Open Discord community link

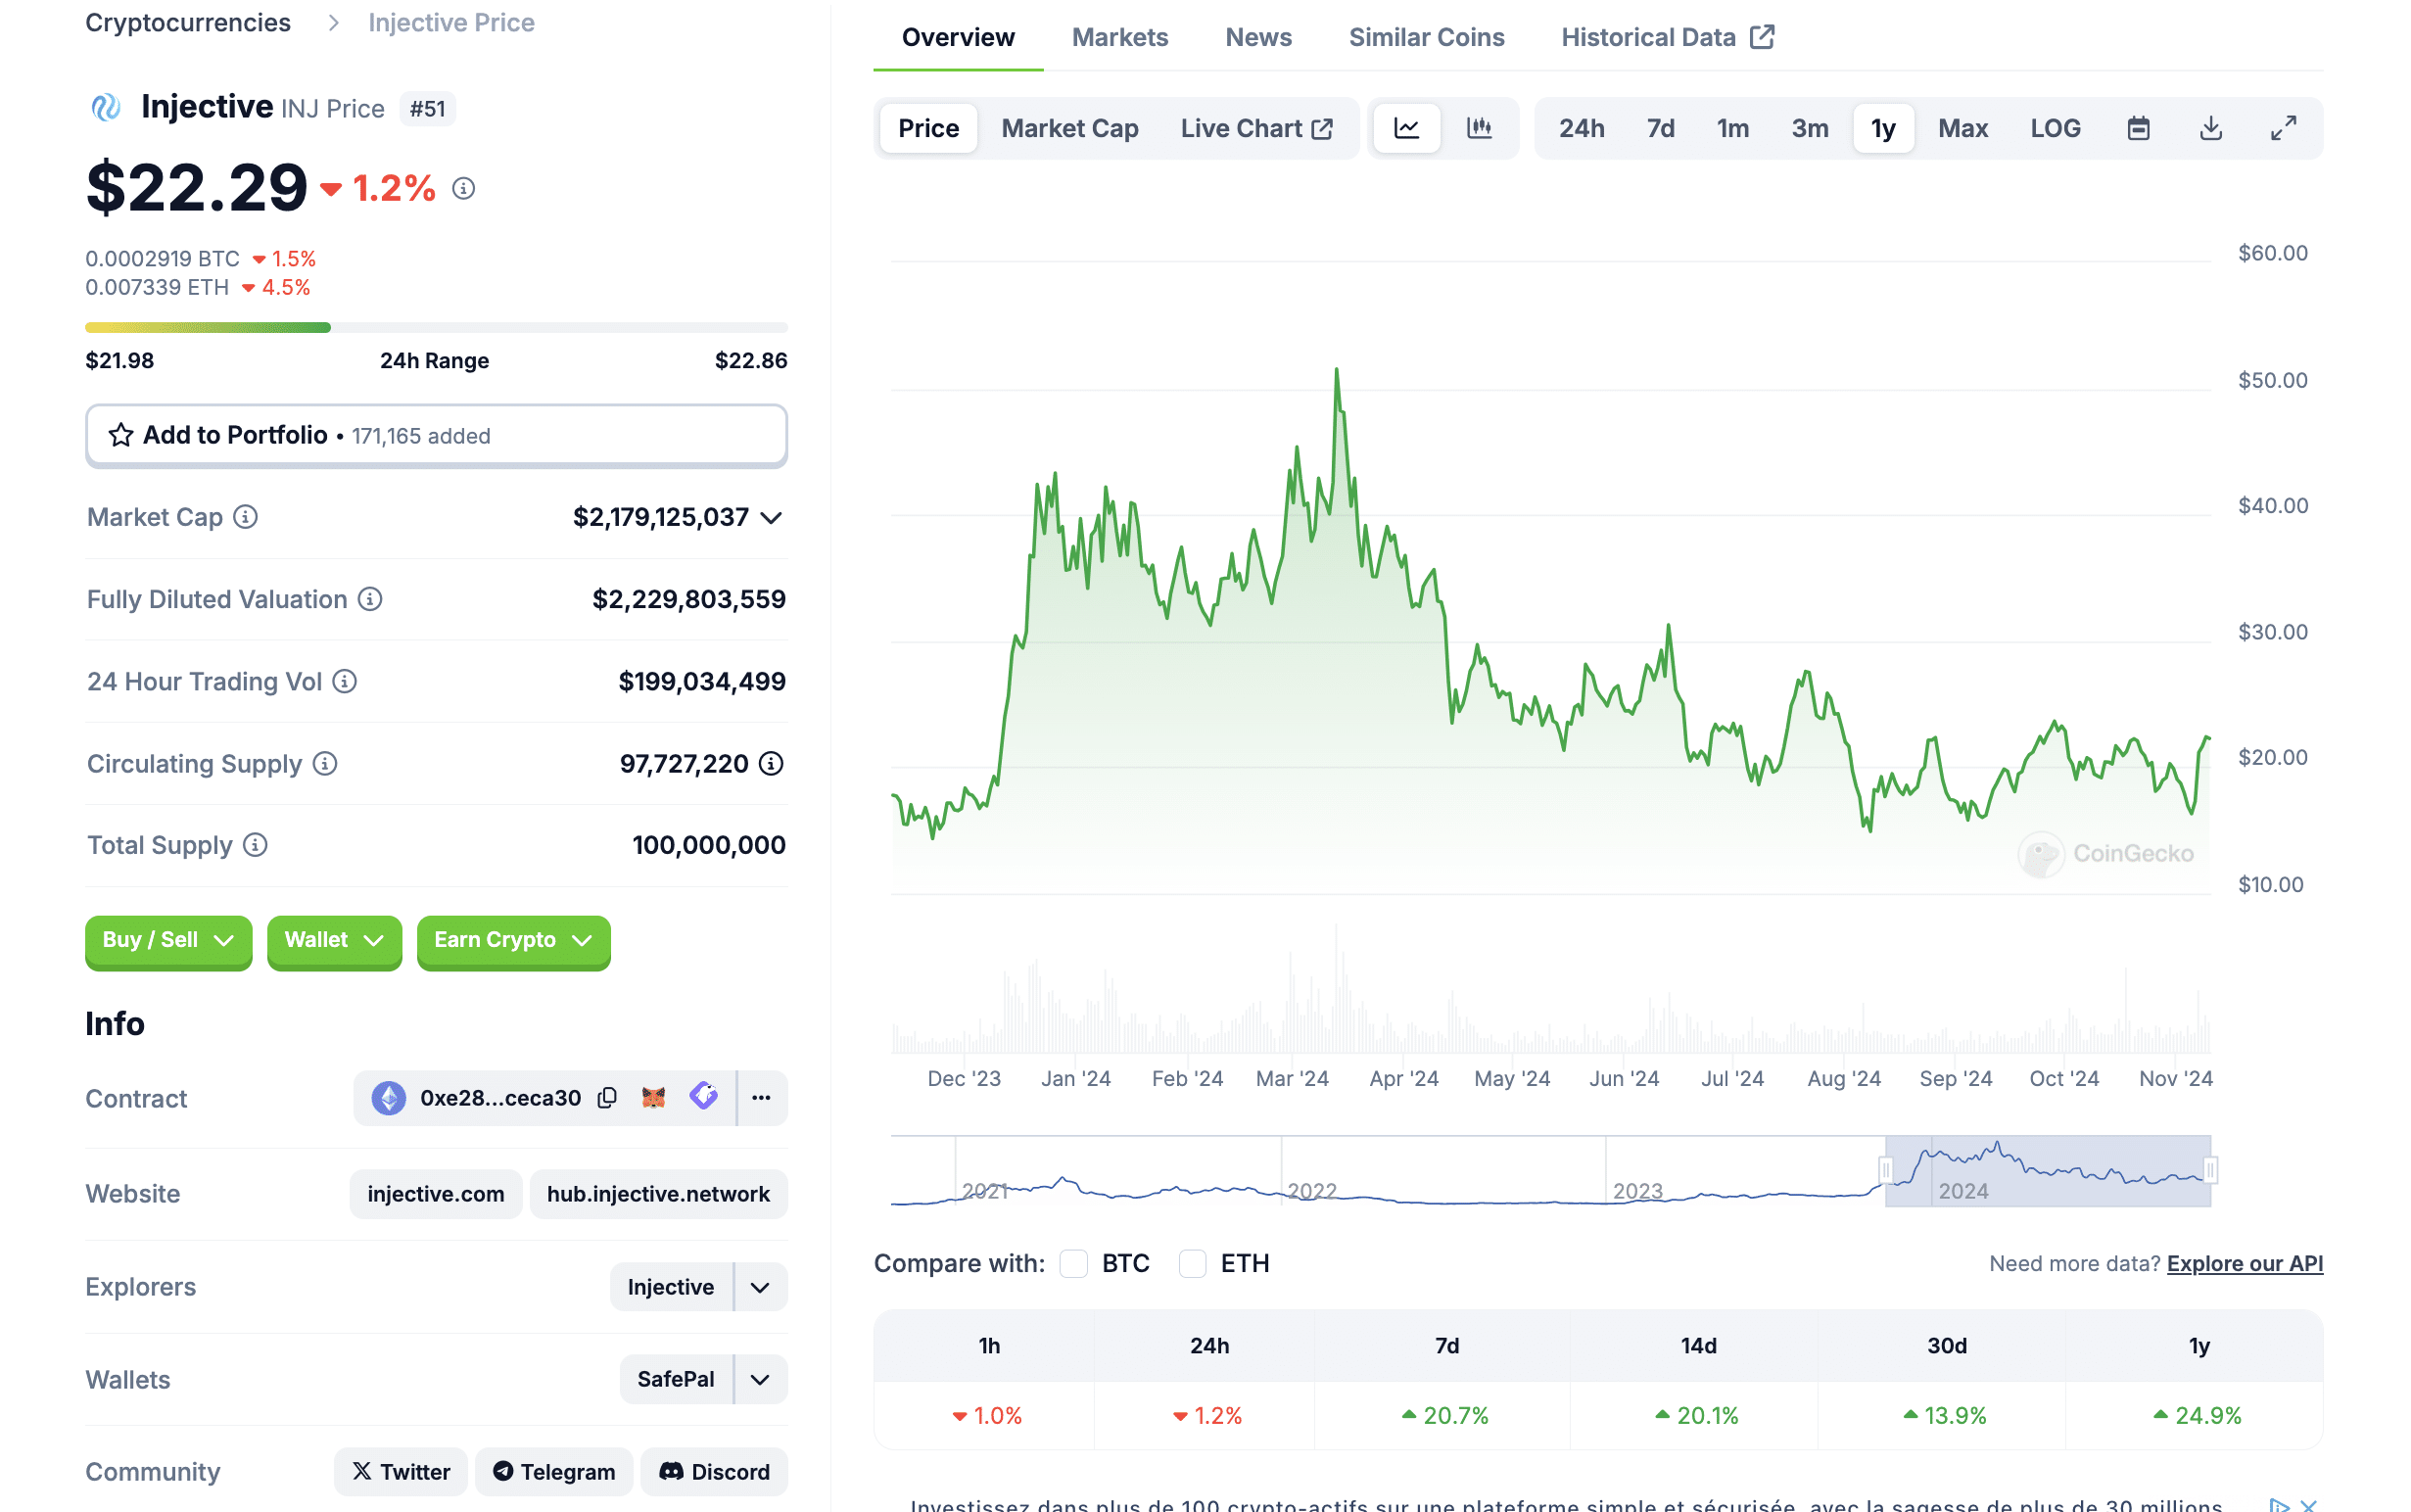(x=715, y=1472)
